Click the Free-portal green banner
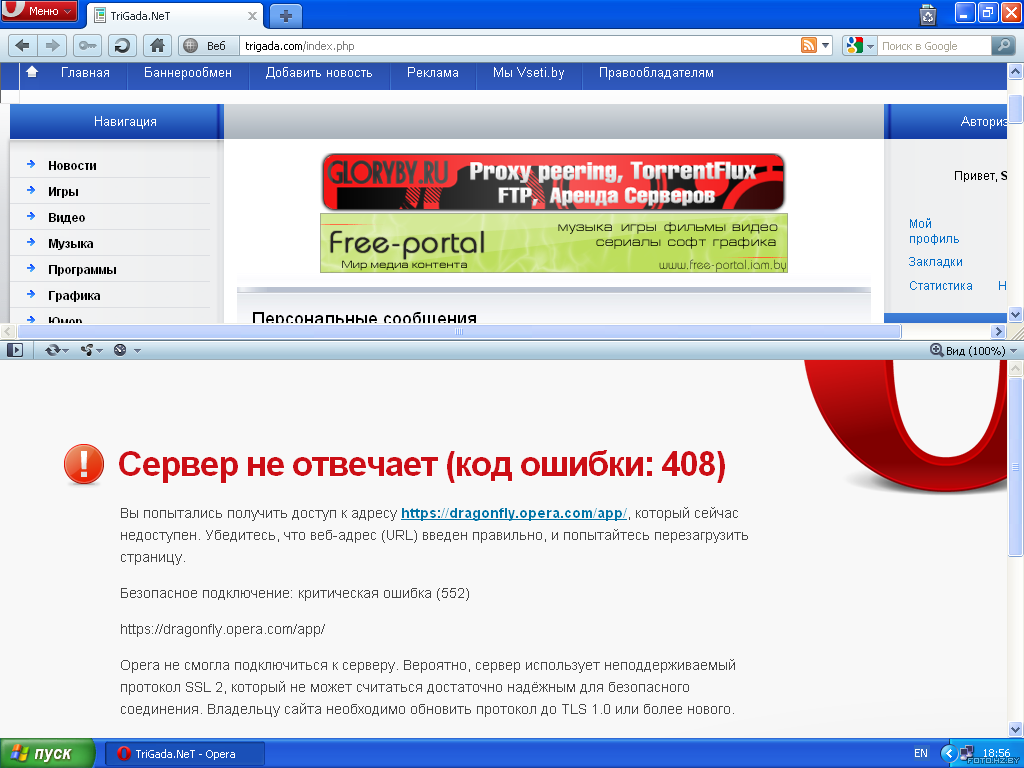The height and width of the screenshot is (768, 1024). [554, 243]
